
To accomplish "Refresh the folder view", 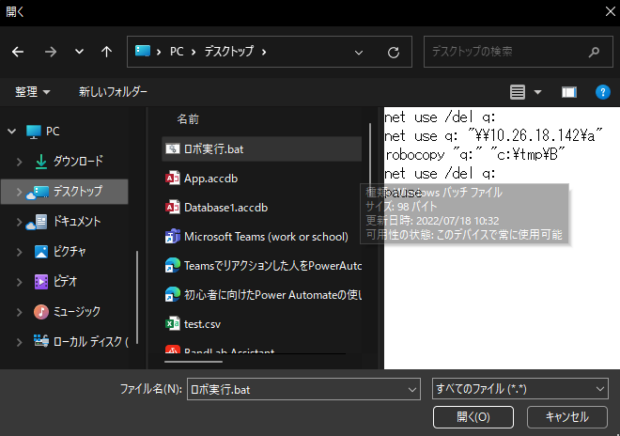I will tap(393, 52).
